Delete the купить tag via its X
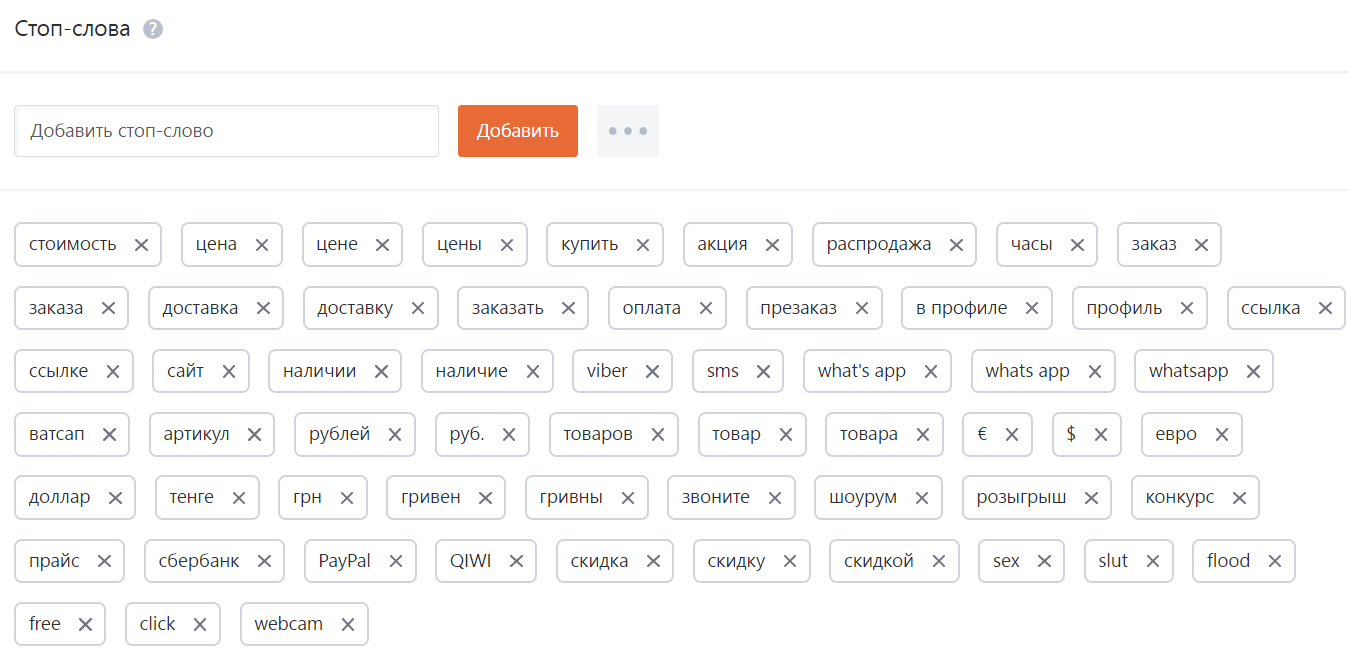The image size is (1349, 659). coord(643,245)
